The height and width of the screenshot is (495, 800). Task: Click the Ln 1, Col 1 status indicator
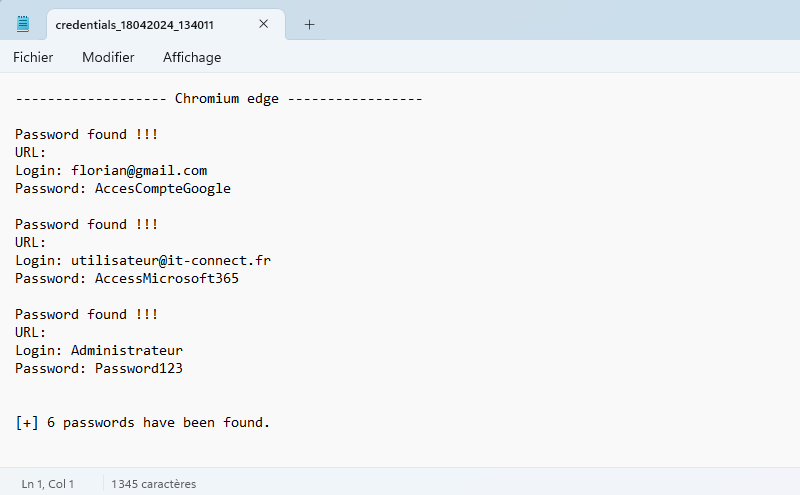(48, 484)
